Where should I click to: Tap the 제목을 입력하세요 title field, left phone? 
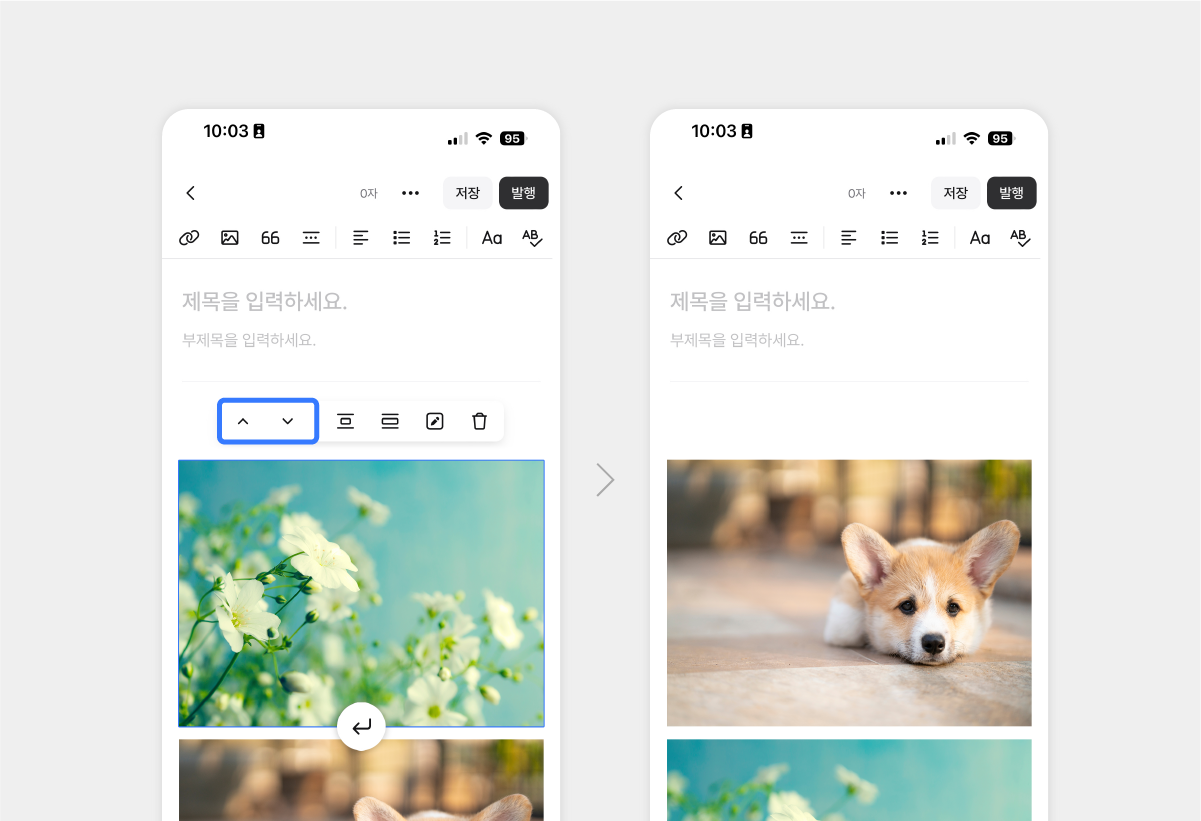[265, 301]
